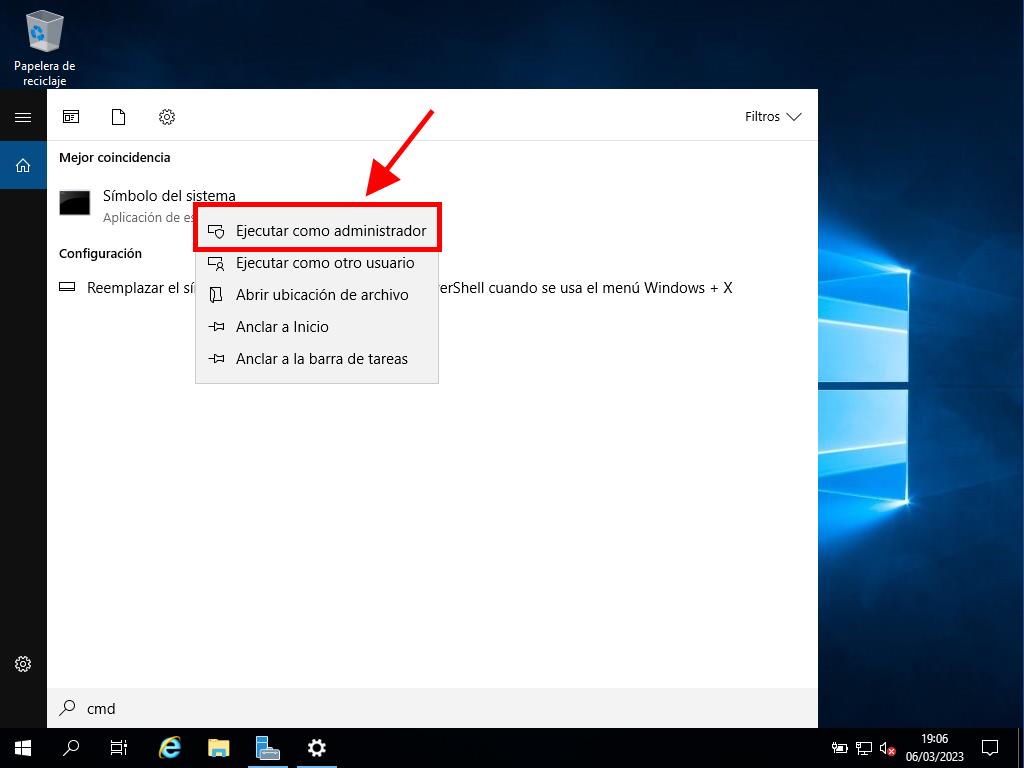The height and width of the screenshot is (768, 1024).
Task: Open the Task View button
Action: tap(119, 747)
